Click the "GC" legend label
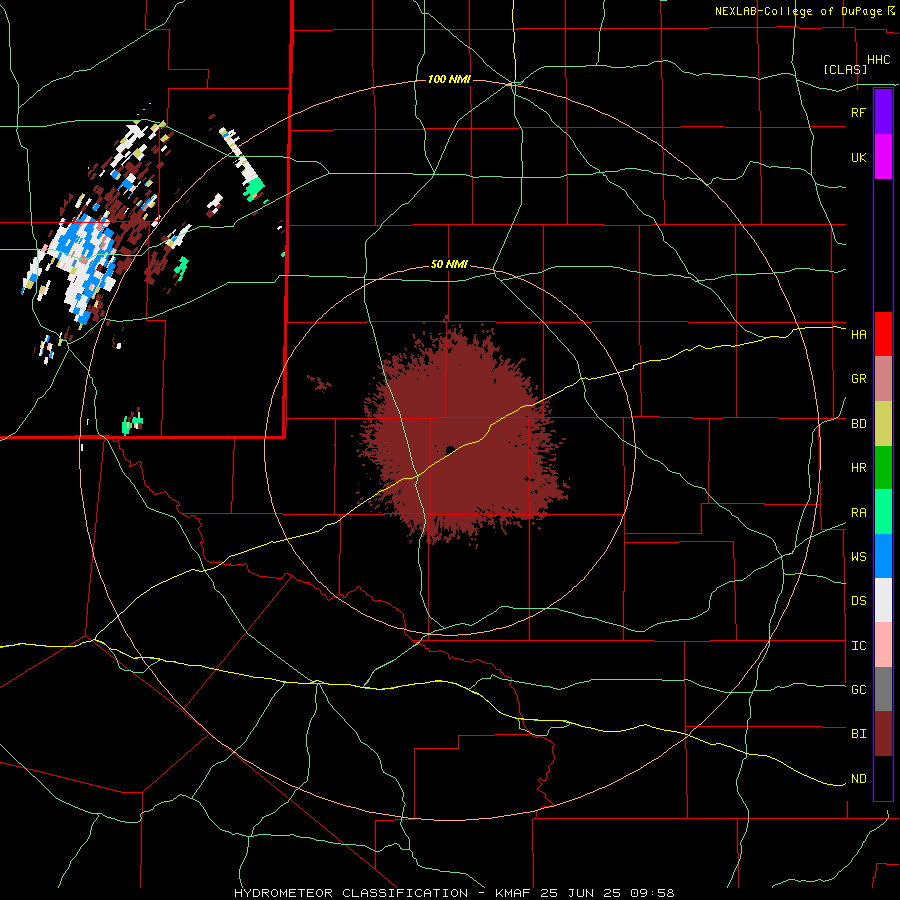 pyautogui.click(x=858, y=690)
